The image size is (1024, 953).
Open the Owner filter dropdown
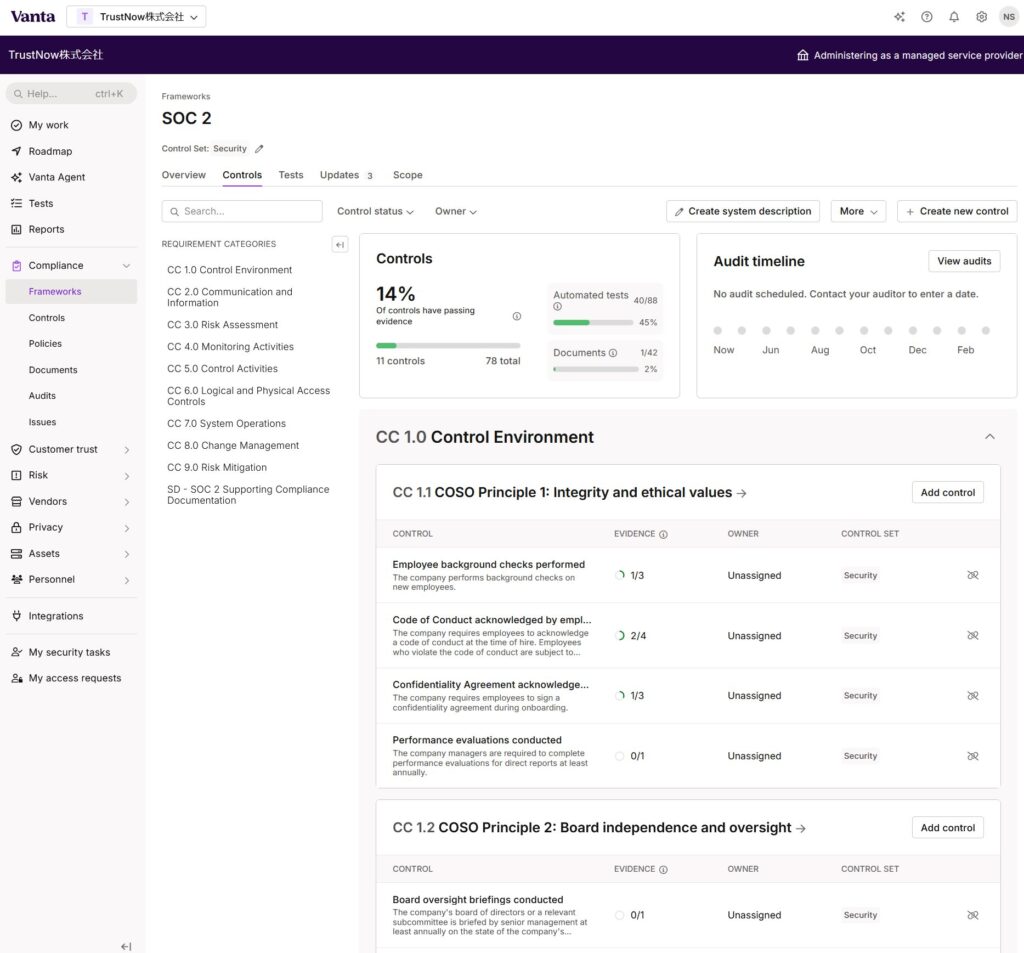[x=455, y=211]
